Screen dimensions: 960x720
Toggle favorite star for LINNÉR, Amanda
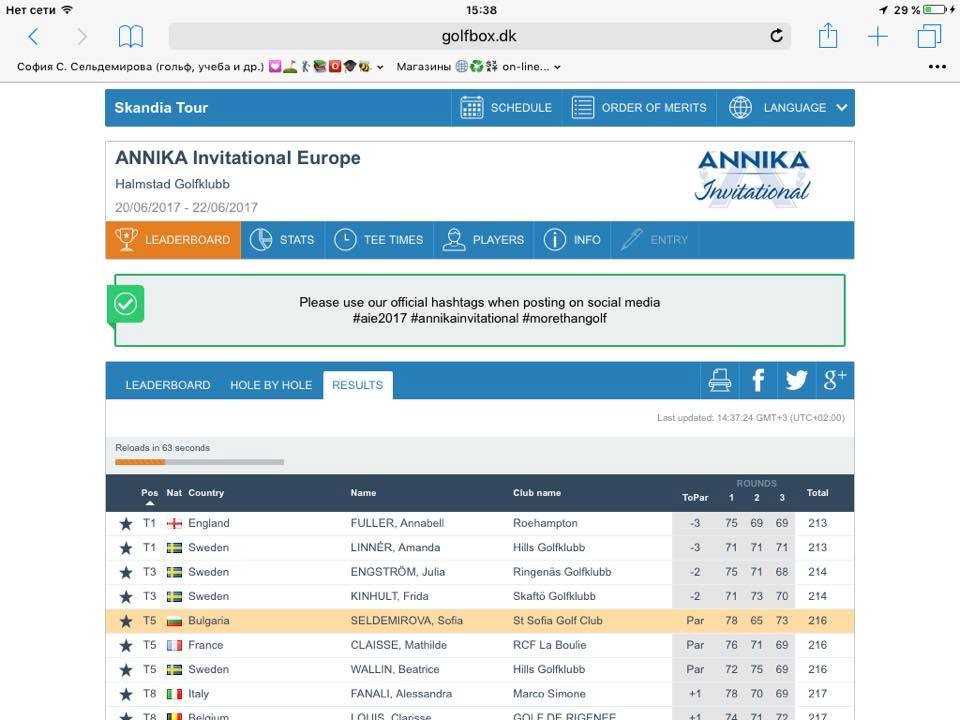pos(126,548)
